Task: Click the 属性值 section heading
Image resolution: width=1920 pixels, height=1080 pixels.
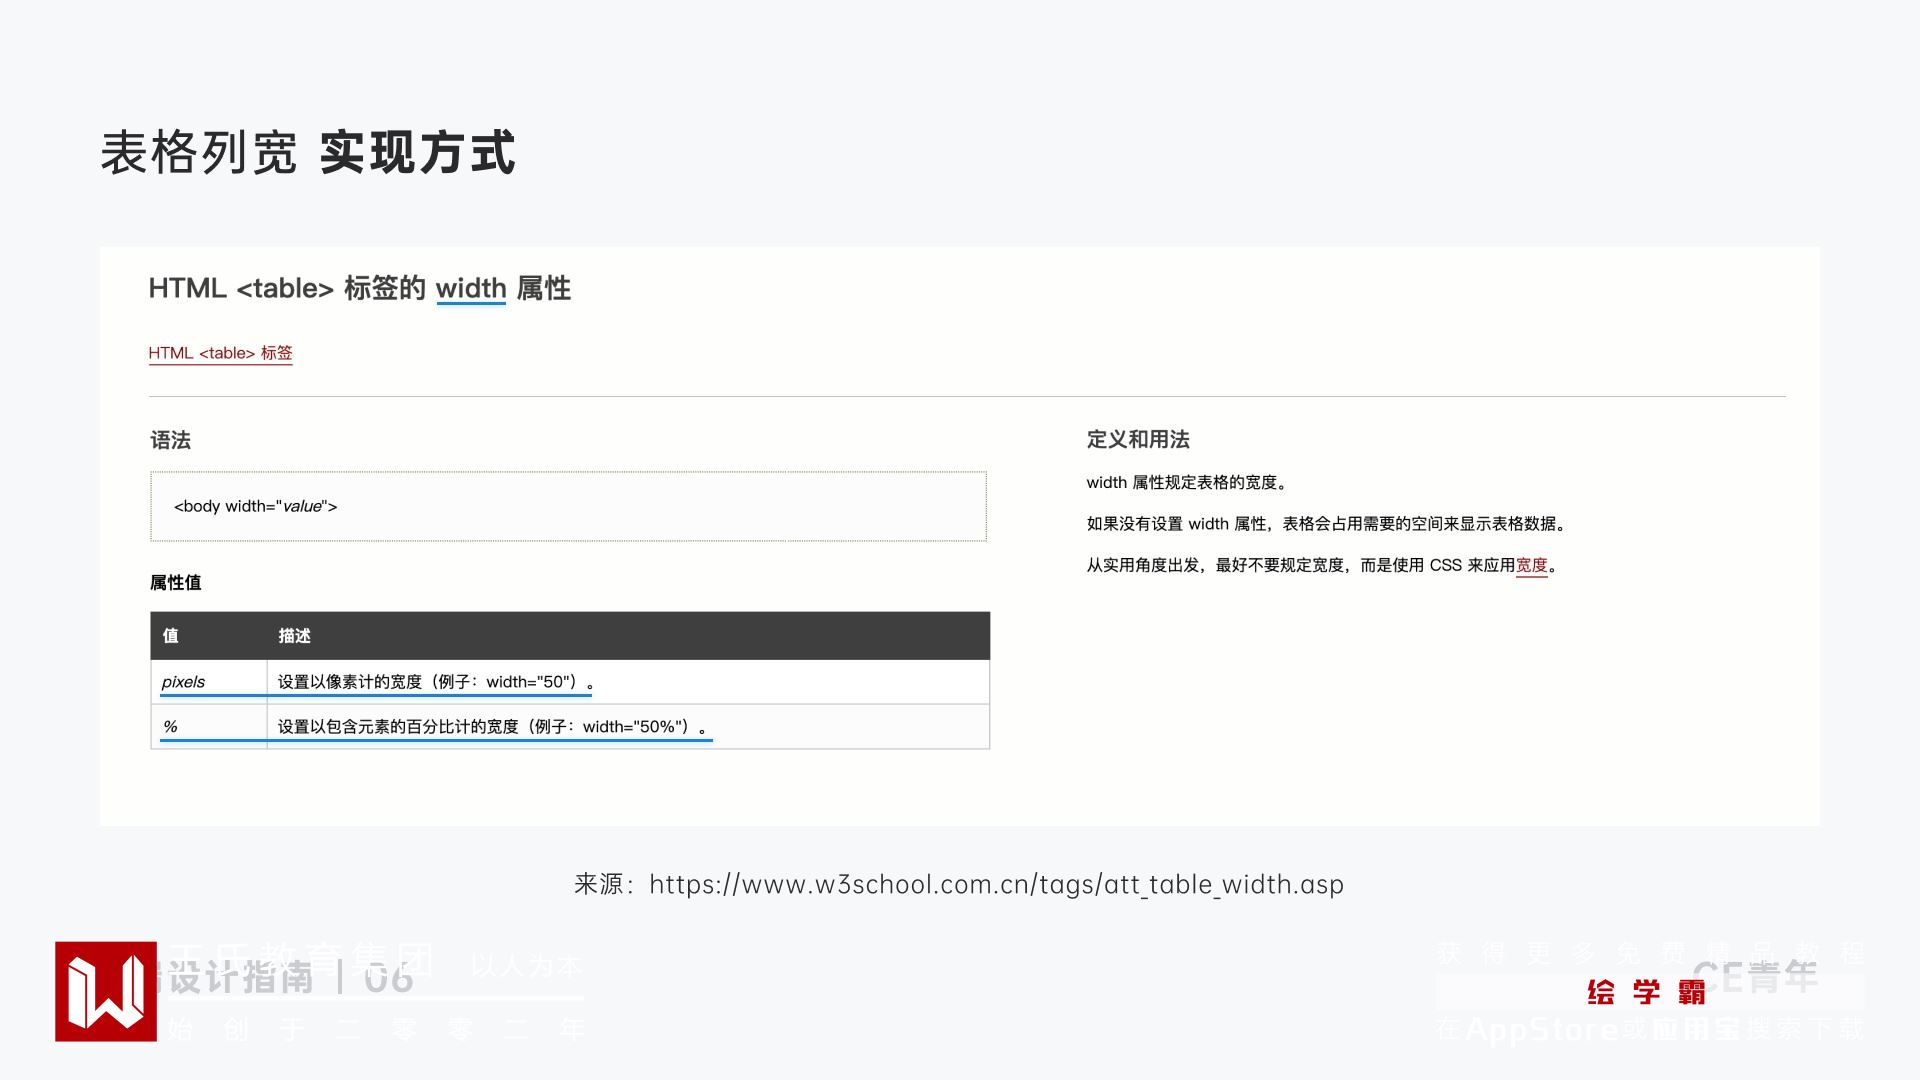Action: click(175, 583)
